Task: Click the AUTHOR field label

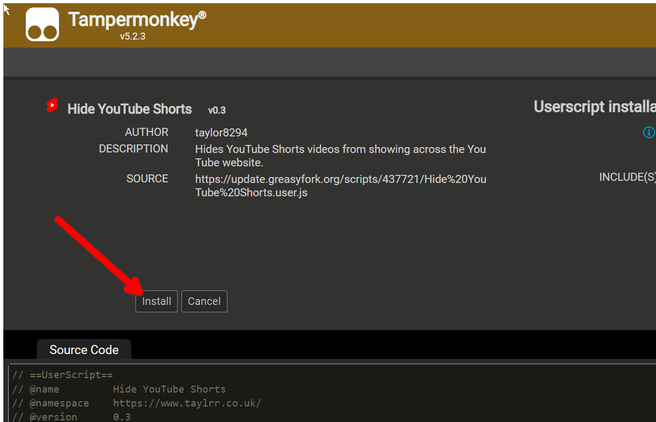Action: [146, 132]
